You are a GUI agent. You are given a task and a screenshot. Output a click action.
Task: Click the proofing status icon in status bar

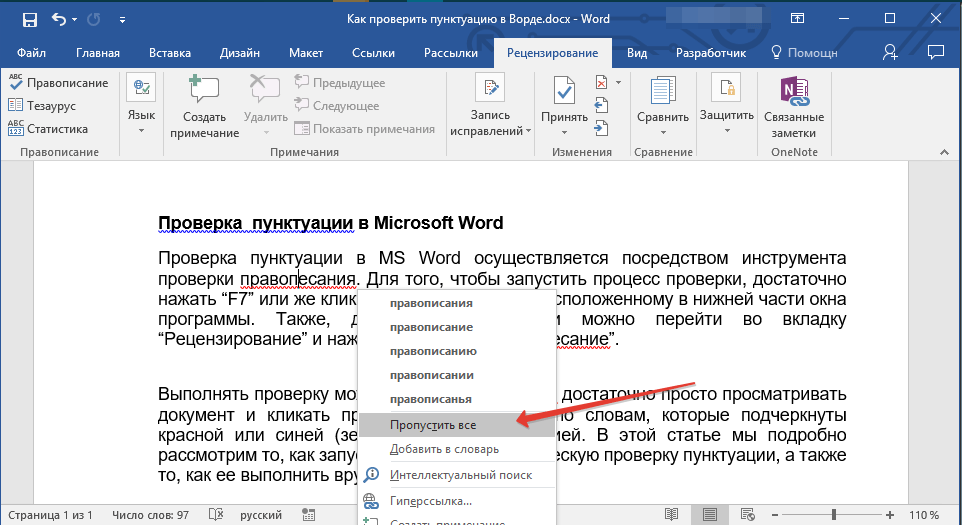point(214,515)
